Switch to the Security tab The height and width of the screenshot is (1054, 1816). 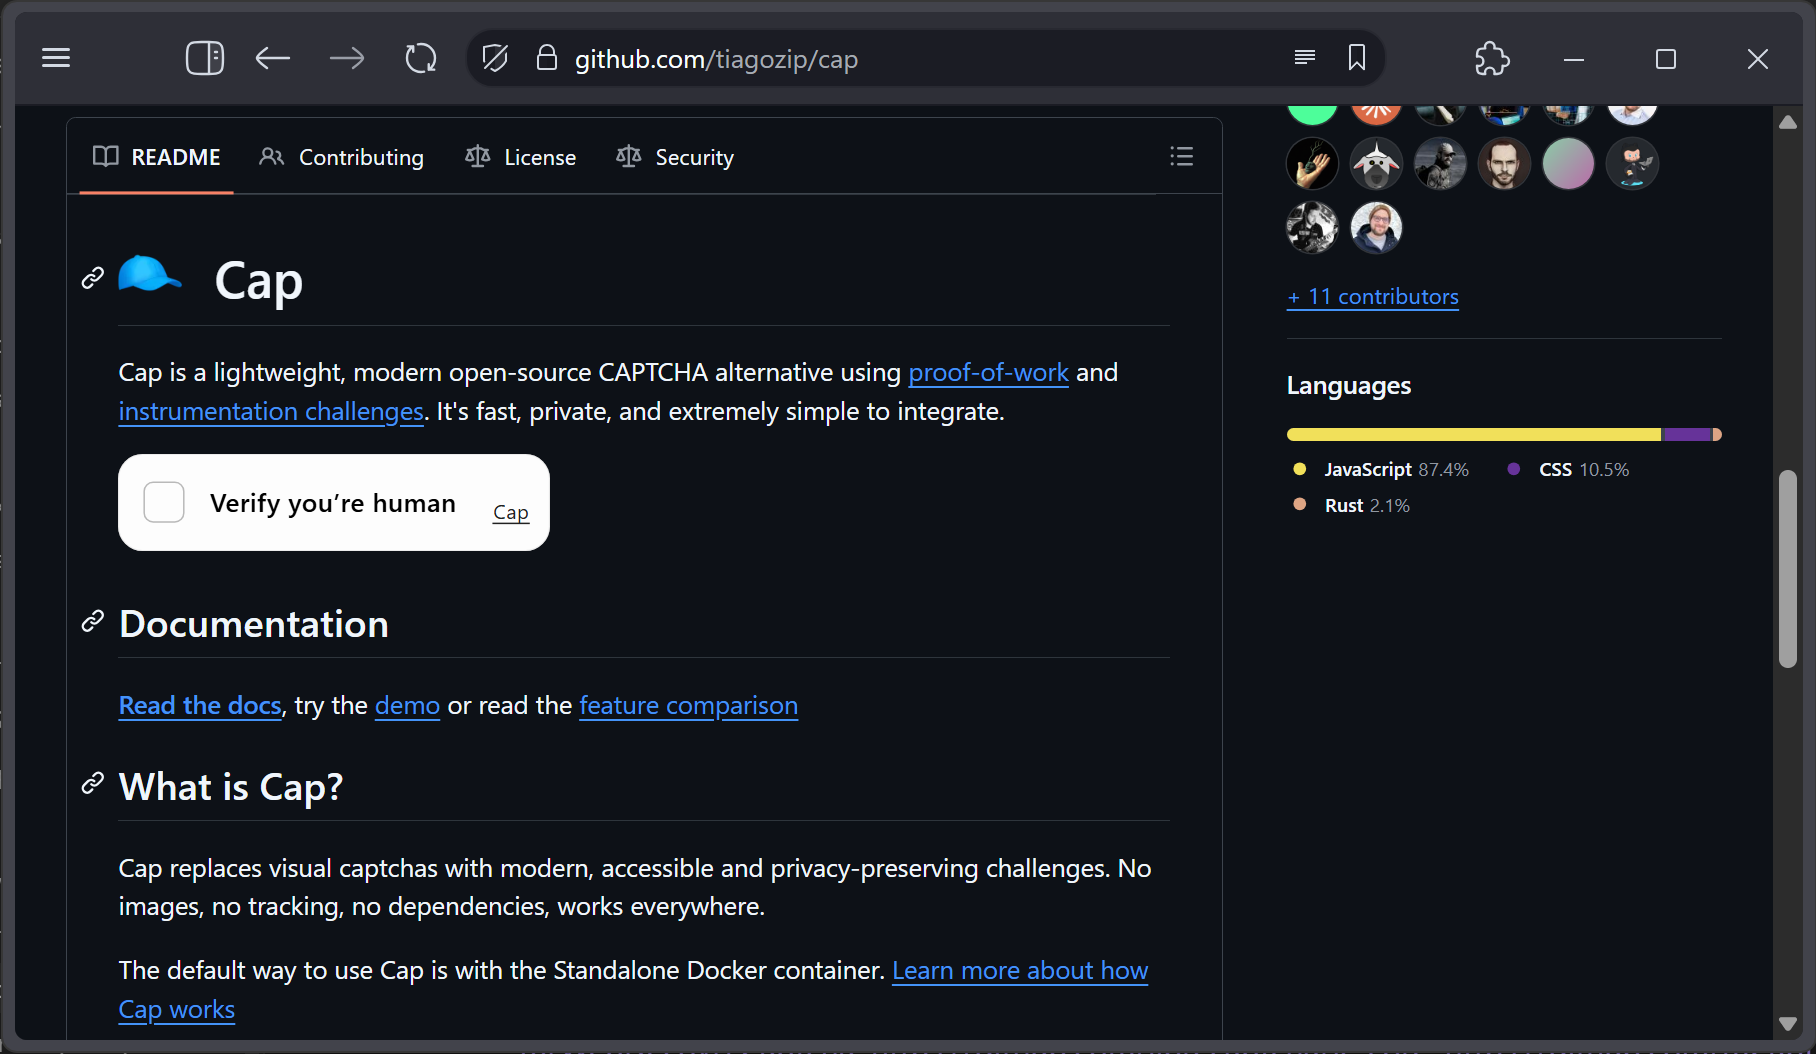(x=675, y=157)
